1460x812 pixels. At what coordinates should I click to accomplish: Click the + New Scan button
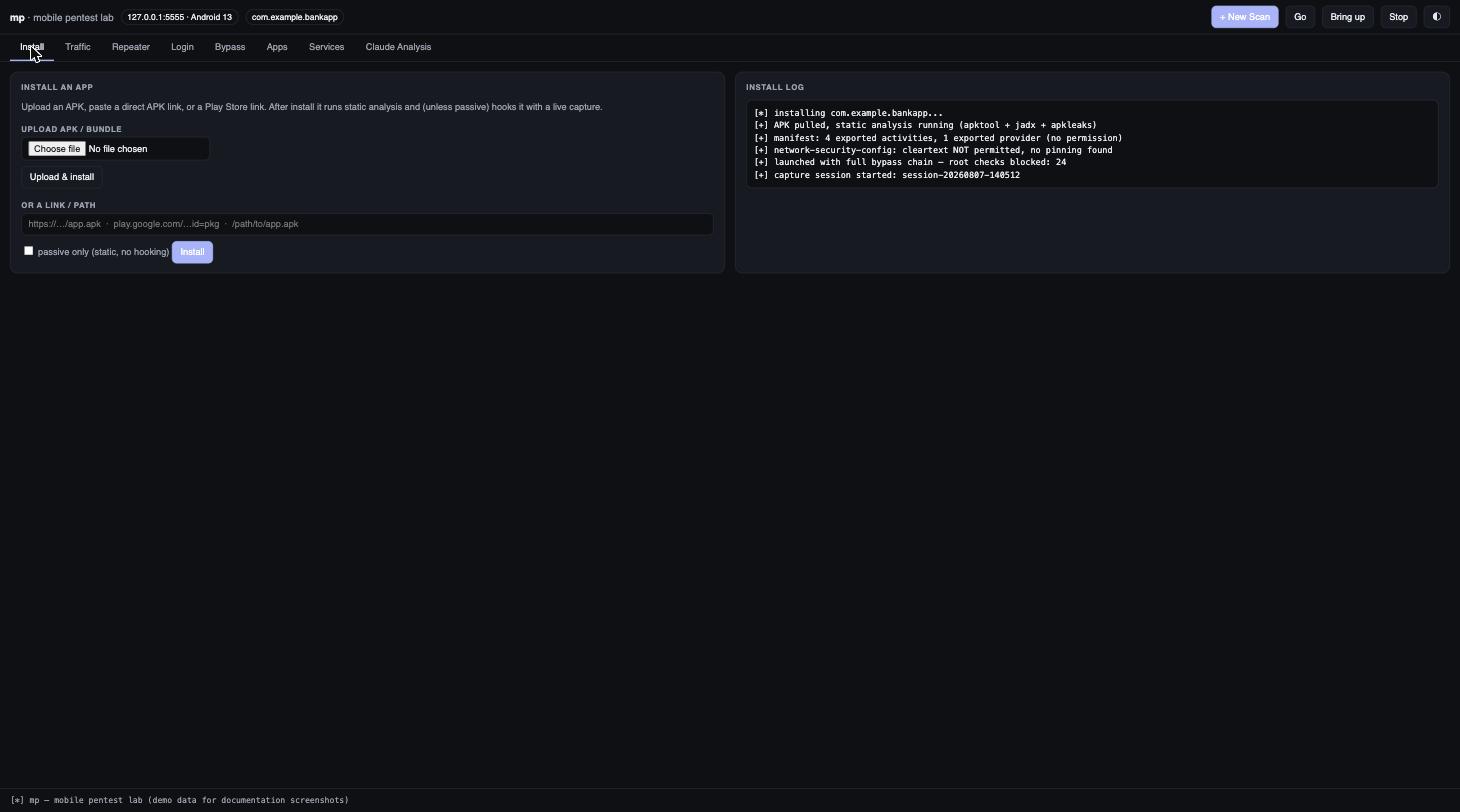[1245, 17]
